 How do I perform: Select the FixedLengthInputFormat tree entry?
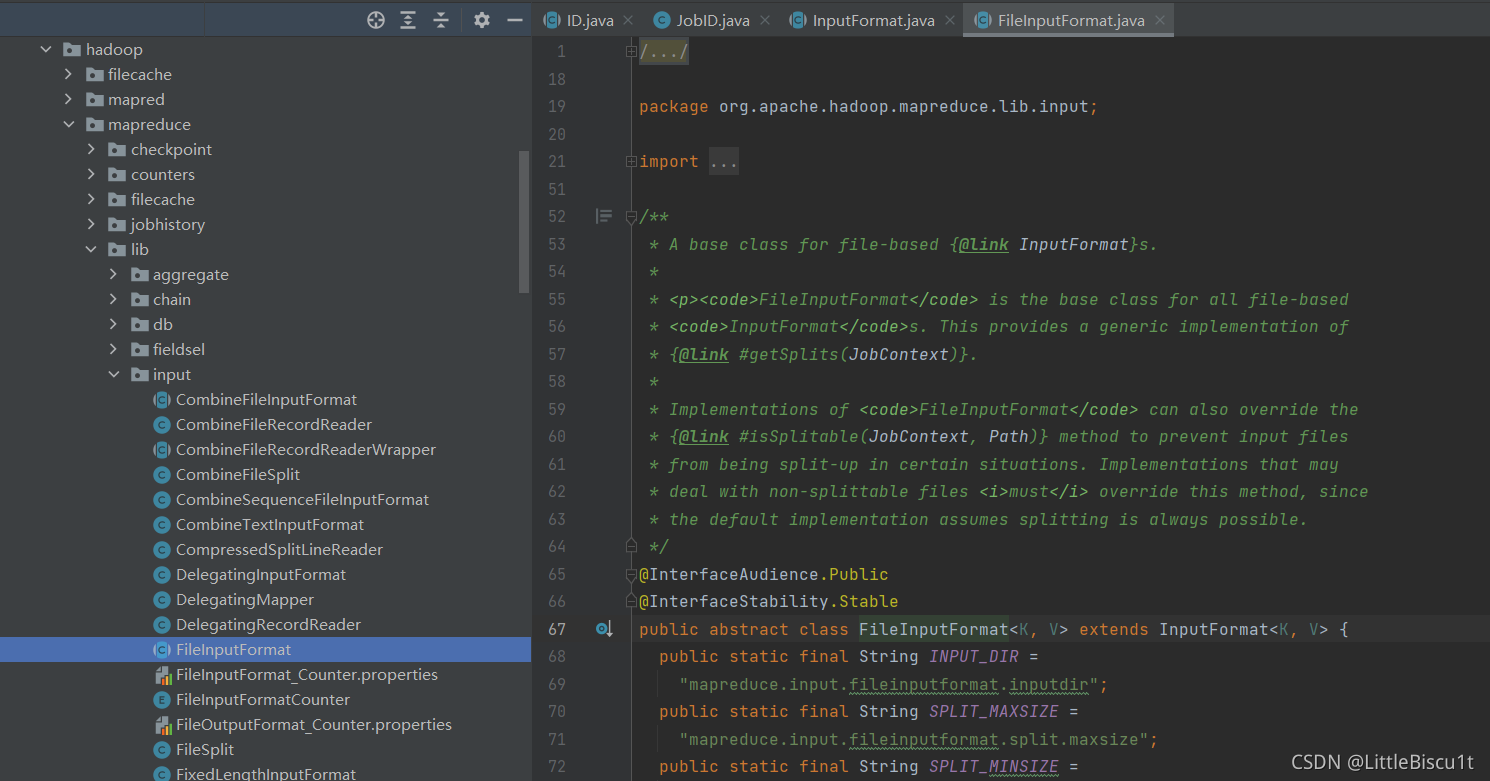[265, 773]
